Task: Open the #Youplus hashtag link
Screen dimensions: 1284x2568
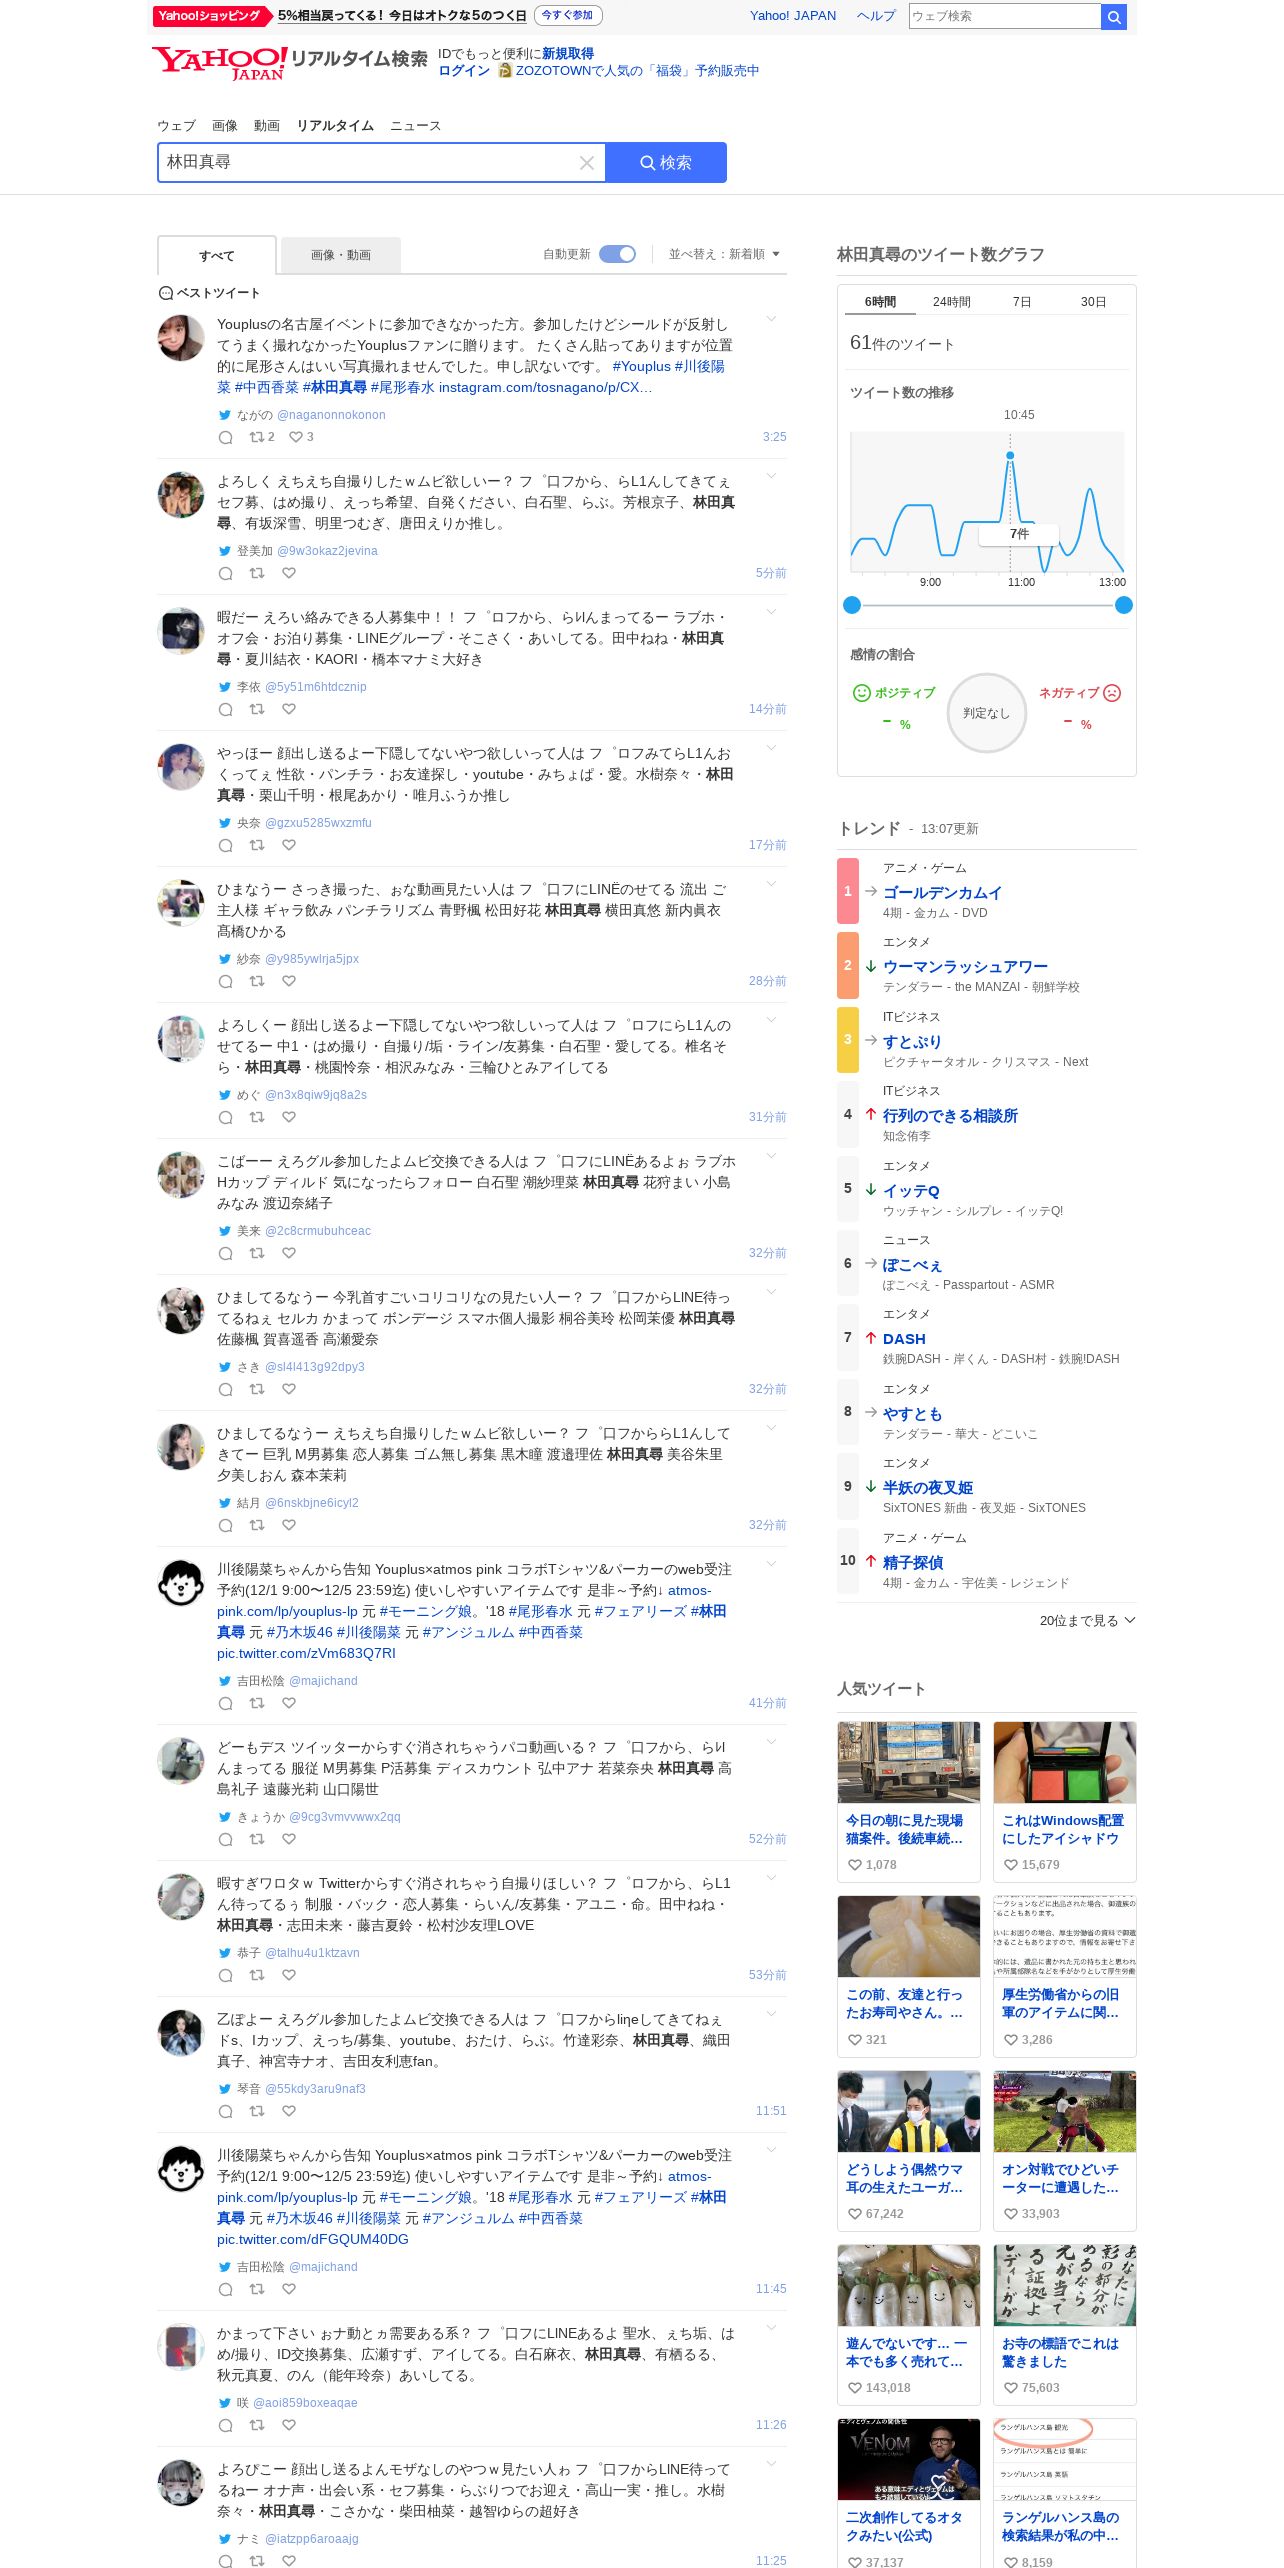Action: pos(641,367)
